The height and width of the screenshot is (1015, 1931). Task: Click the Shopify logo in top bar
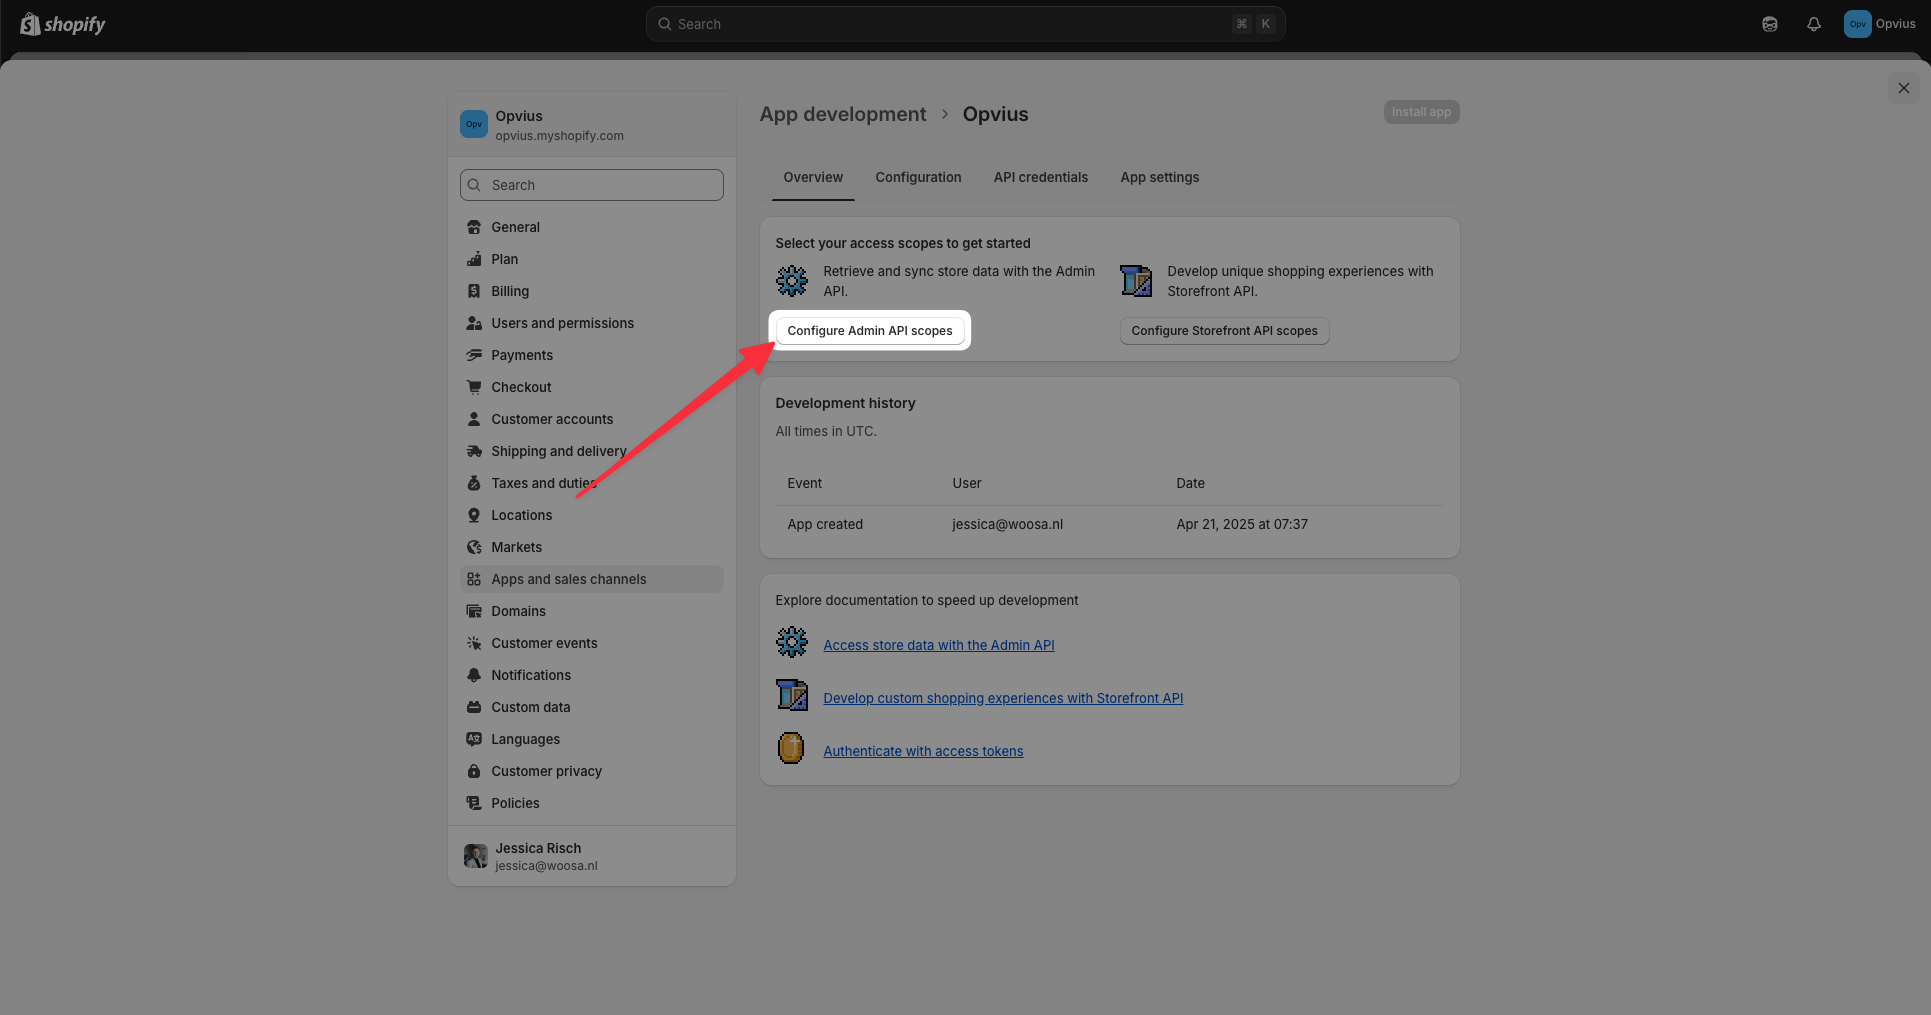click(63, 24)
